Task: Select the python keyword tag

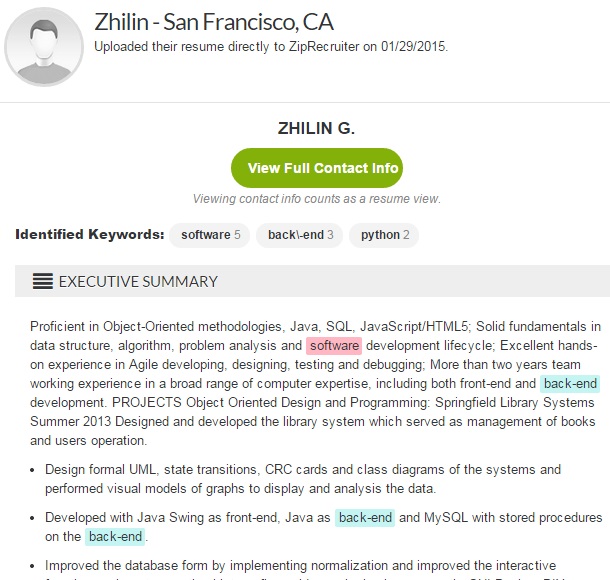Action: point(384,235)
